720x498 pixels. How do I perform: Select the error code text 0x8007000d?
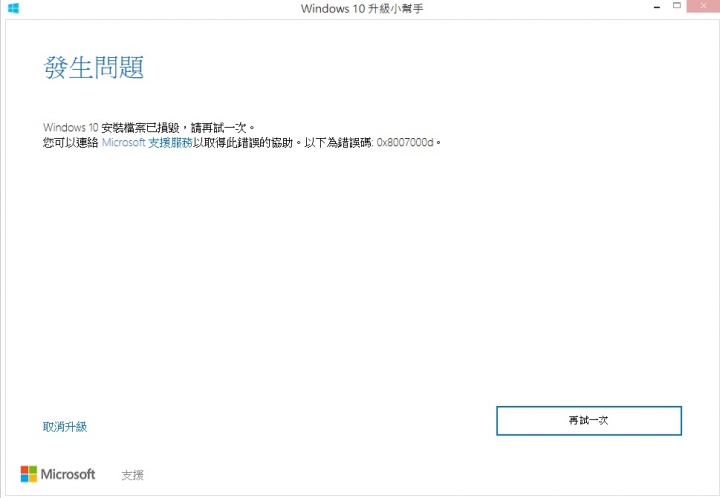[405, 143]
